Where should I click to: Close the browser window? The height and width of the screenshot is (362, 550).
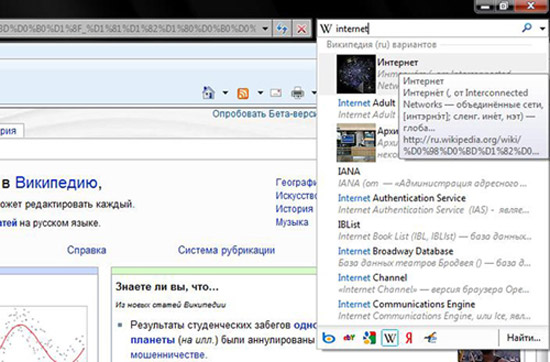coord(531,6)
